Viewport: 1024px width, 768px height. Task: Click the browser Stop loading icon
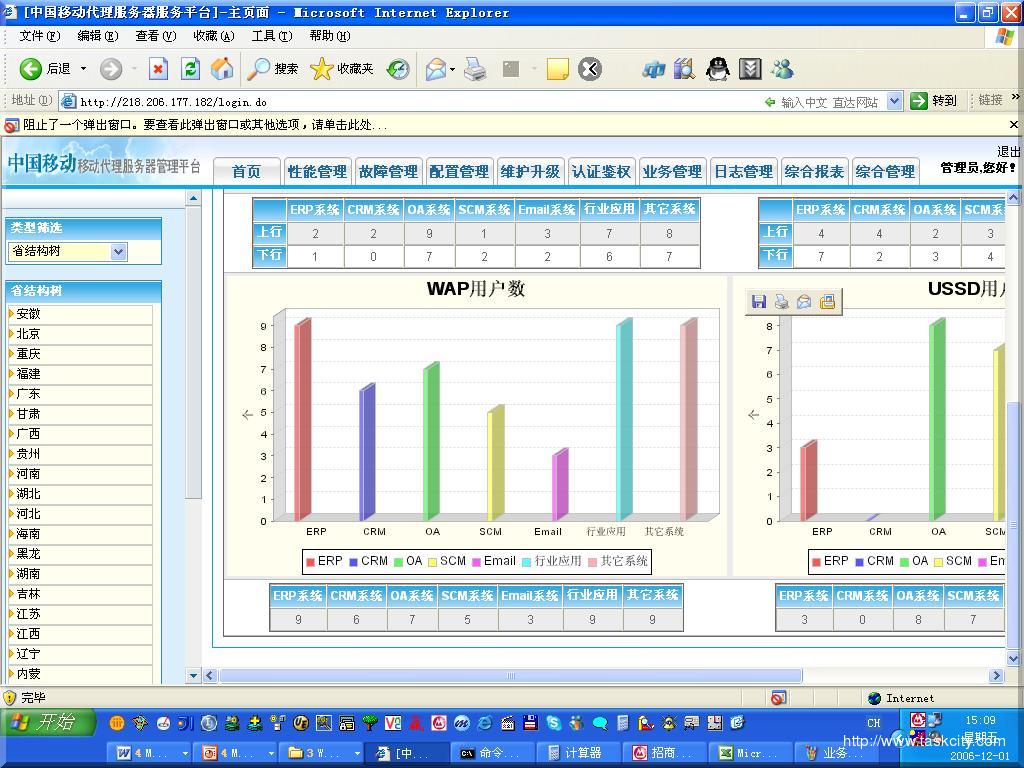(x=158, y=69)
